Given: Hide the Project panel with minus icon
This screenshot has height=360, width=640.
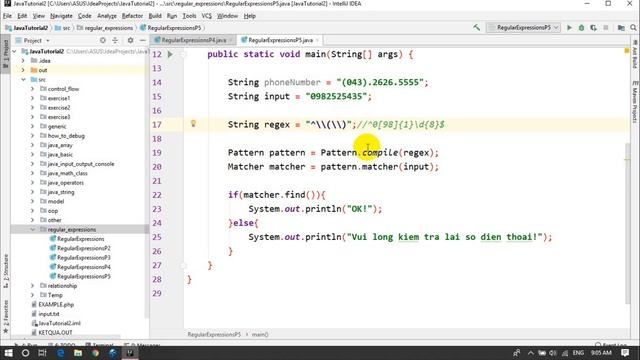Looking at the screenshot, I should (x=142, y=40).
